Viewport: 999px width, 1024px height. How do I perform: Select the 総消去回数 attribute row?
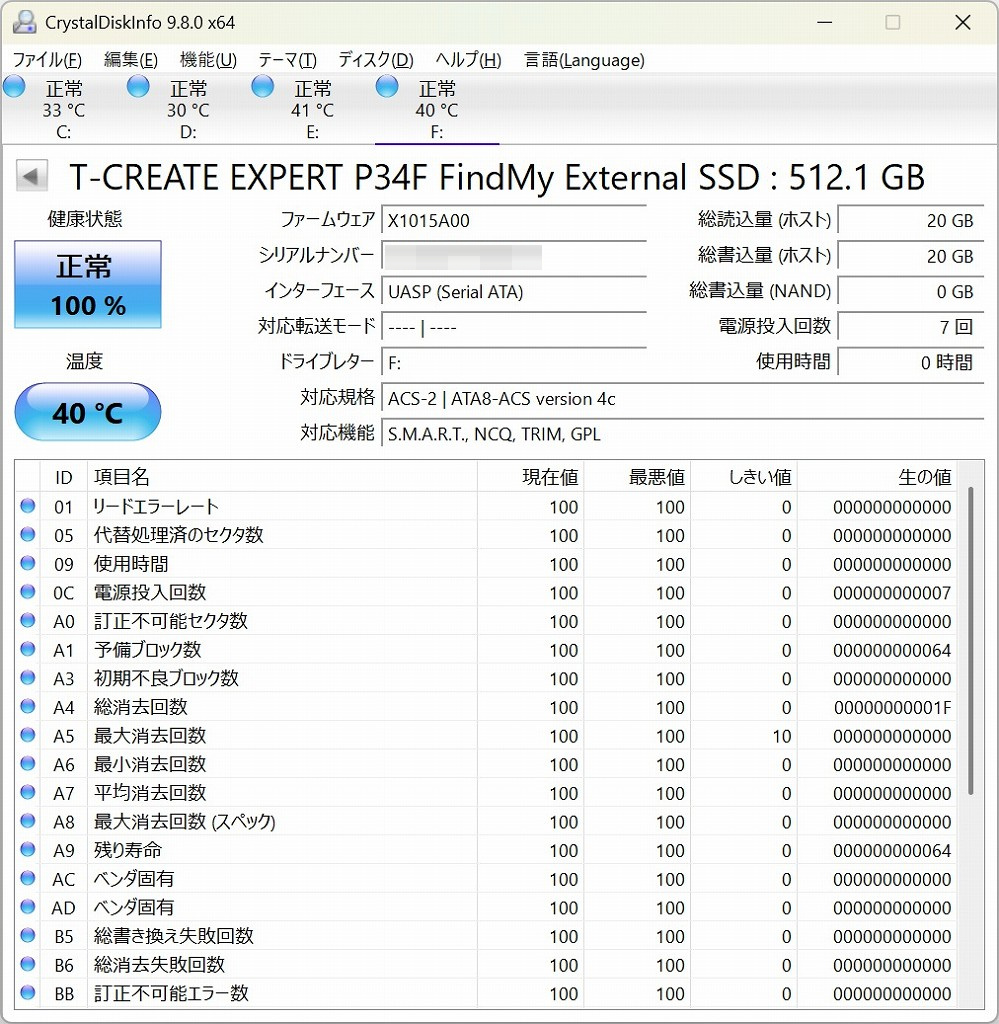[x=485, y=707]
